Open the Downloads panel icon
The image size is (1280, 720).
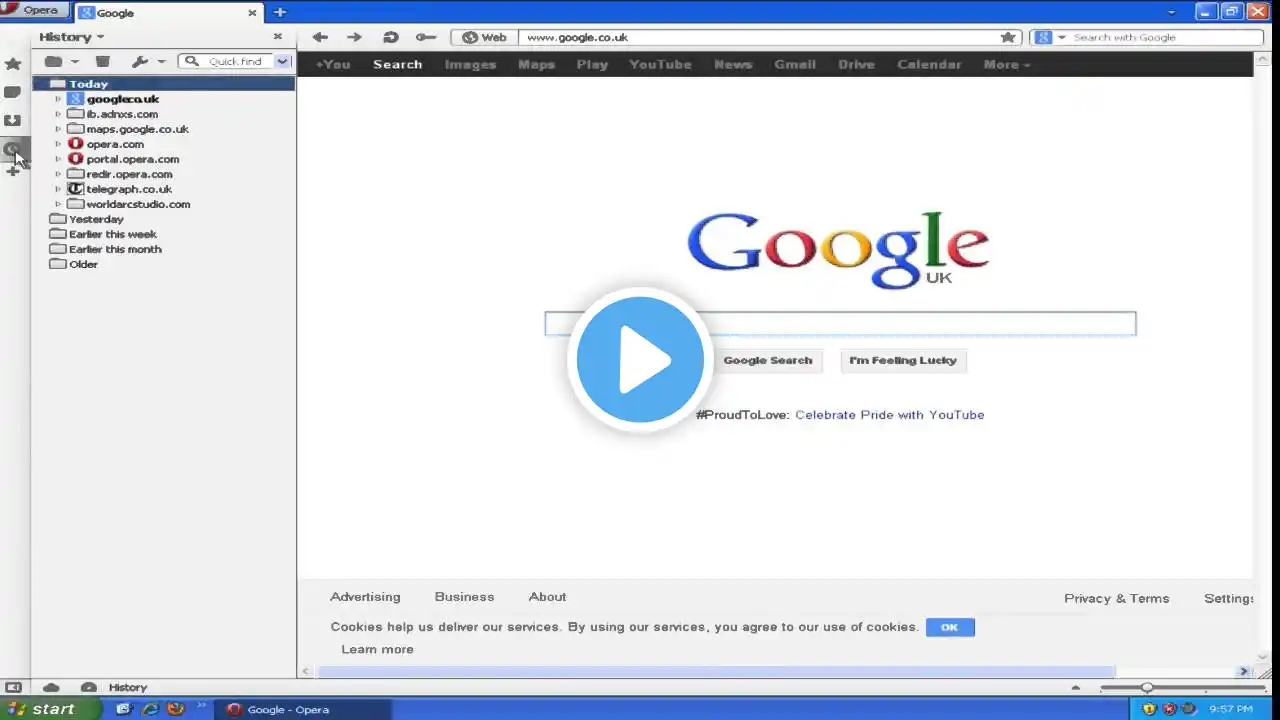click(x=13, y=120)
